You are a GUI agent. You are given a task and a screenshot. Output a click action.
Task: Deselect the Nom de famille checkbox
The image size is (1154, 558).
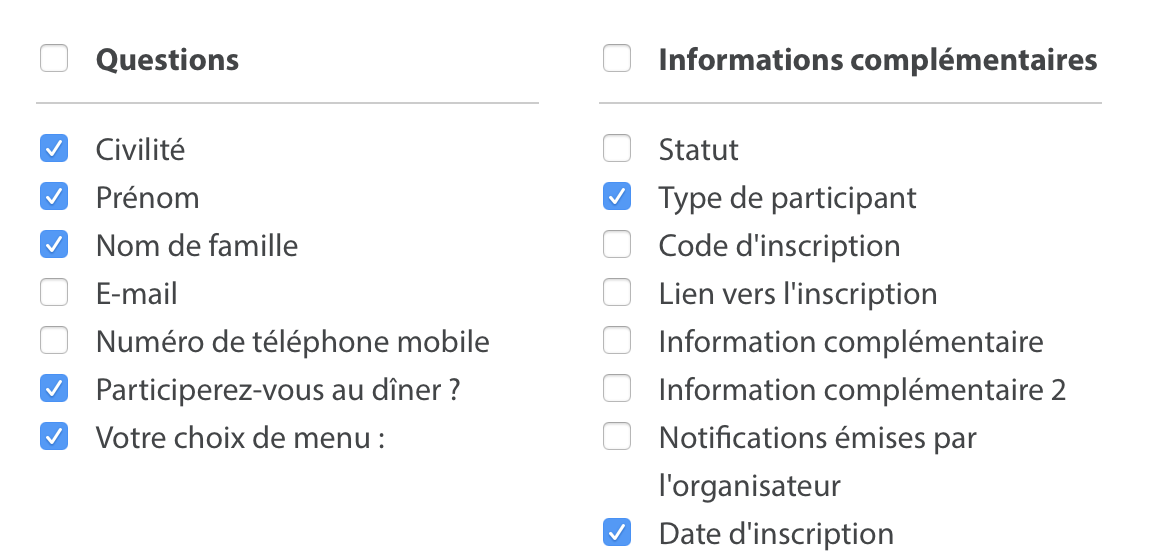point(54,245)
